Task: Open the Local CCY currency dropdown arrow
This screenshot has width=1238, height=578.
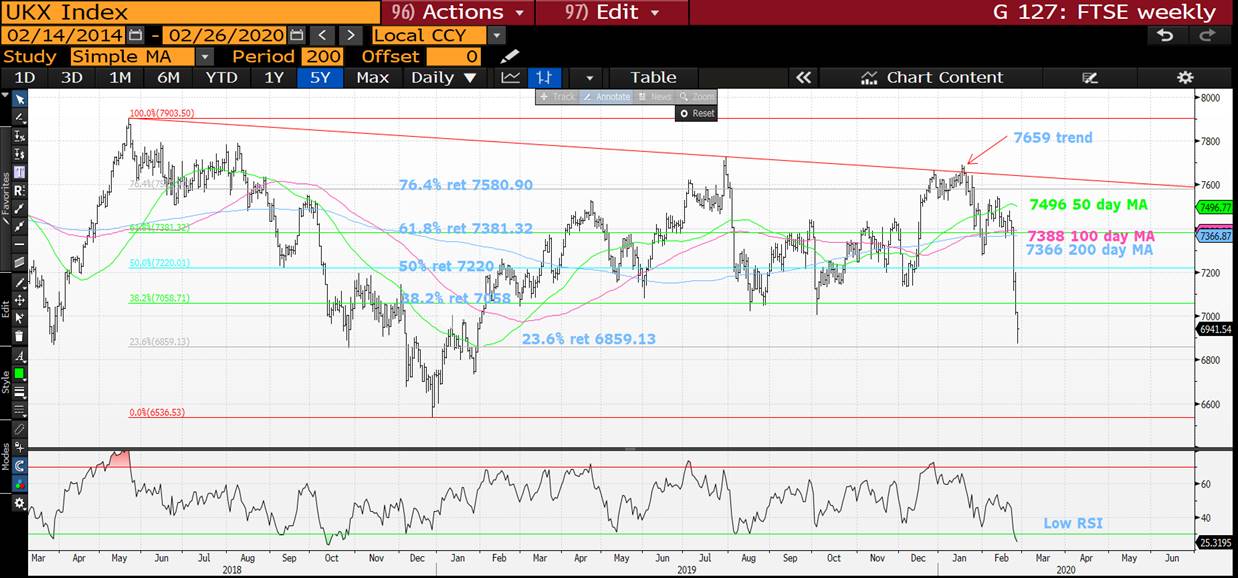Action: tap(497, 35)
